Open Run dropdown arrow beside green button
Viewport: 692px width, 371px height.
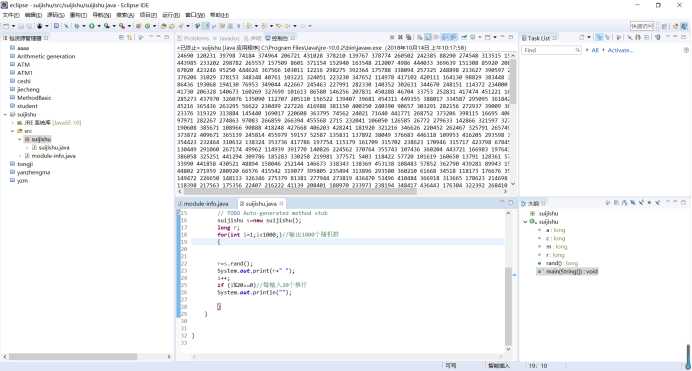point(99,26)
